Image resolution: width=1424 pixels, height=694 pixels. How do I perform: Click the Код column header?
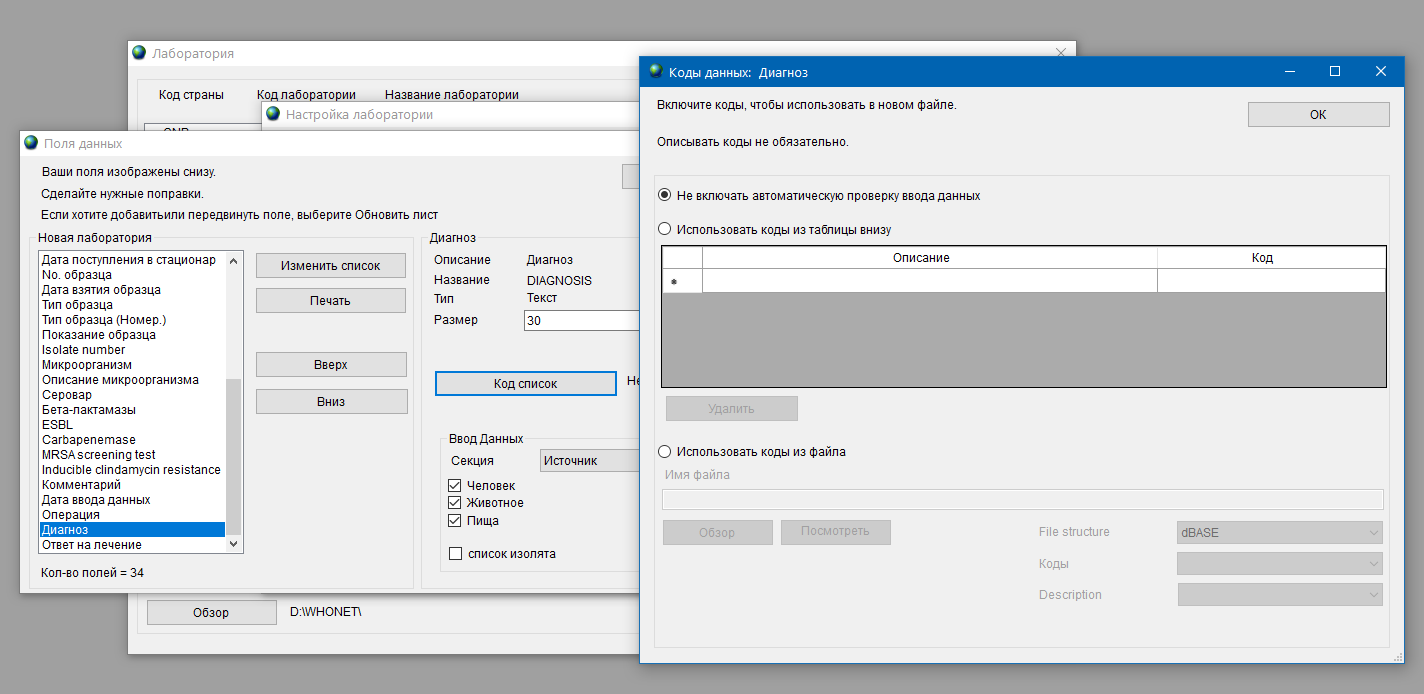(1271, 258)
